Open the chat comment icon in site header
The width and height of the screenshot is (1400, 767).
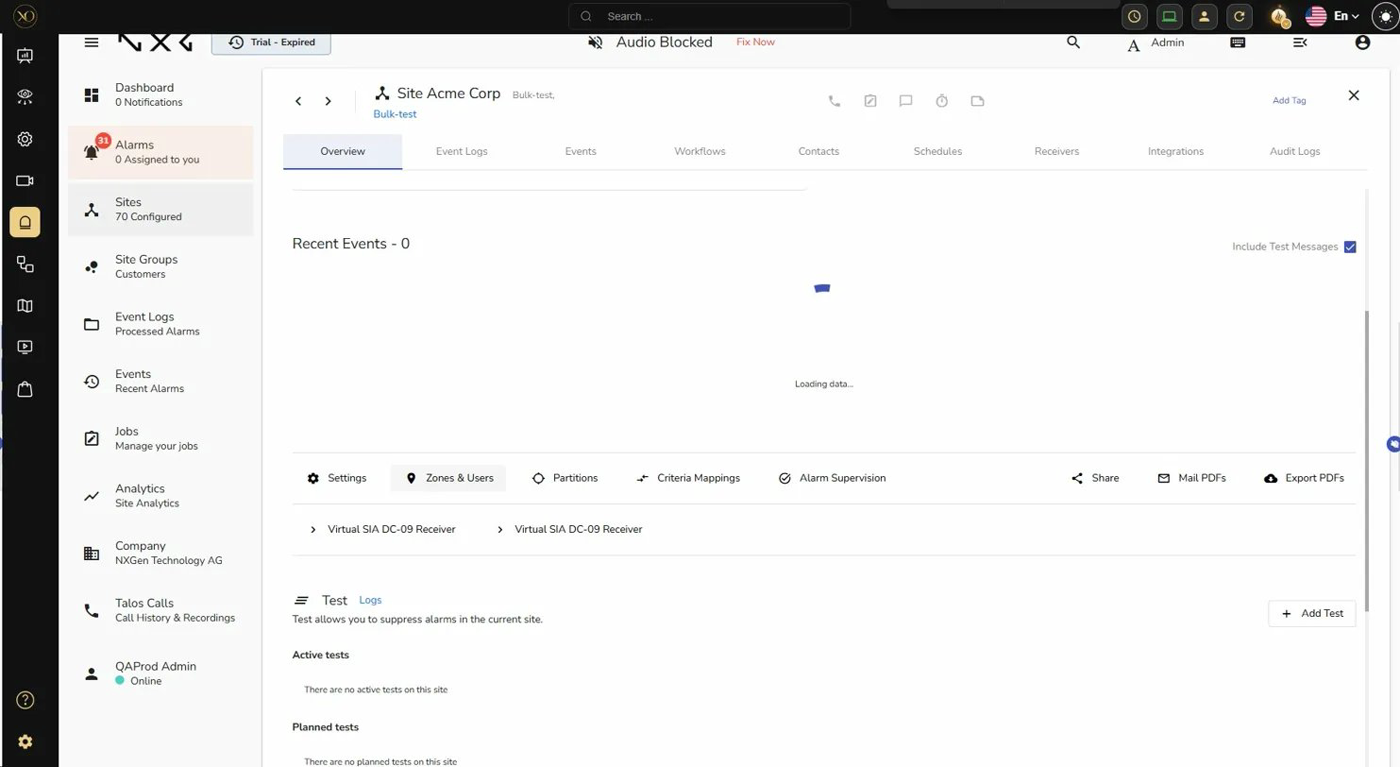pos(905,101)
